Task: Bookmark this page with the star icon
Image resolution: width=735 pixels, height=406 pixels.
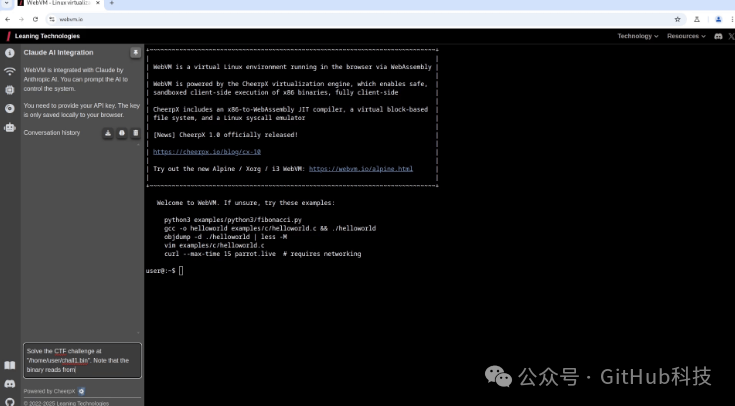Action: pos(677,19)
